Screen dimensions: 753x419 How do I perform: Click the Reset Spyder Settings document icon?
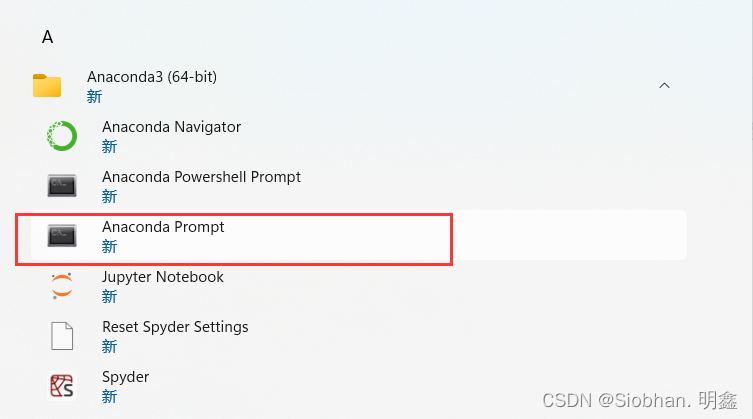(62, 336)
